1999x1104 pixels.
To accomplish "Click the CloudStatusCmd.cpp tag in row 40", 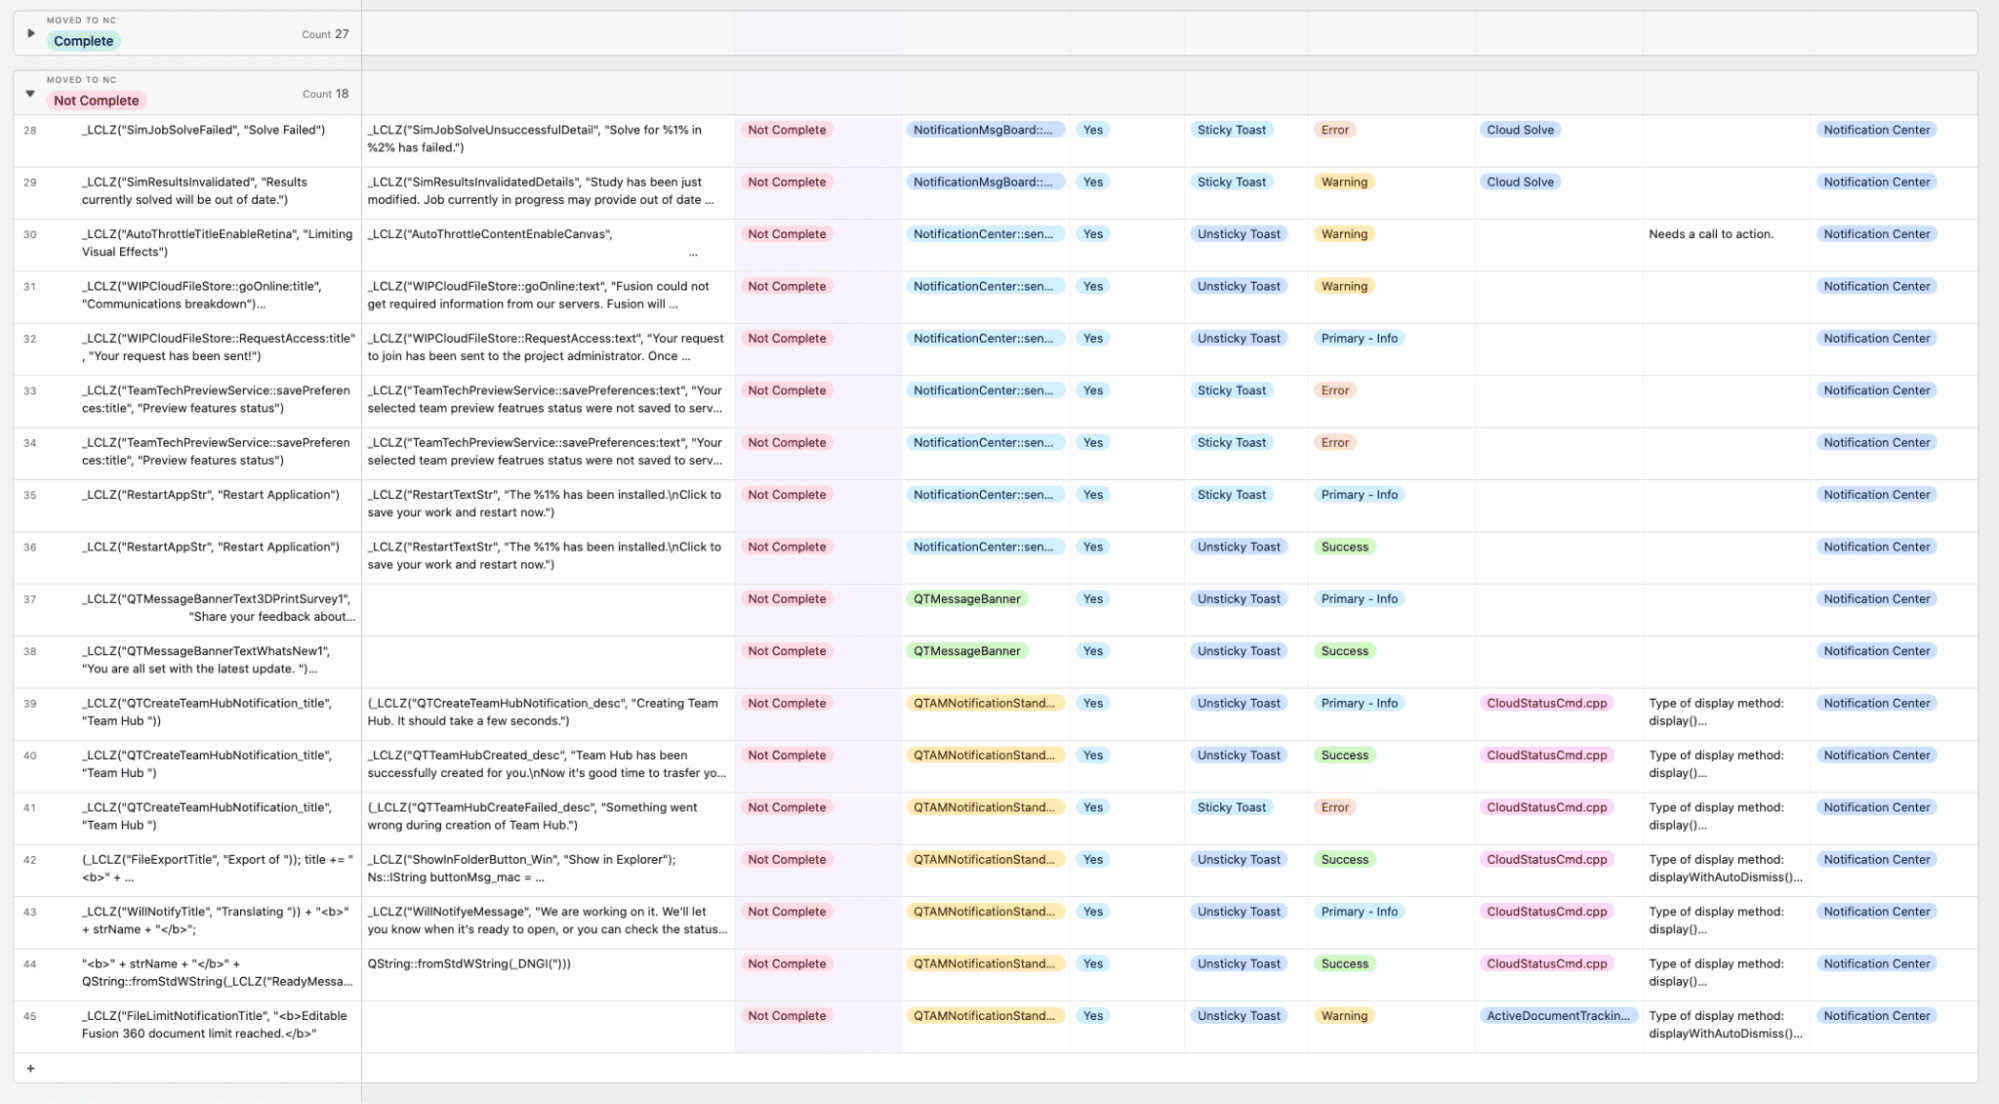I will [1548, 755].
